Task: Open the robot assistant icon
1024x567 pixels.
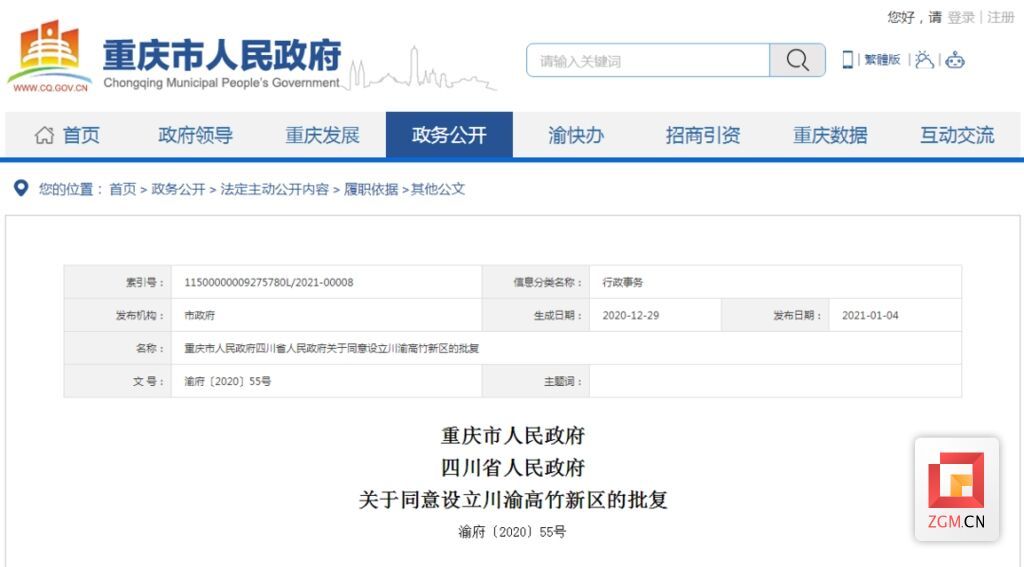Action: (955, 60)
